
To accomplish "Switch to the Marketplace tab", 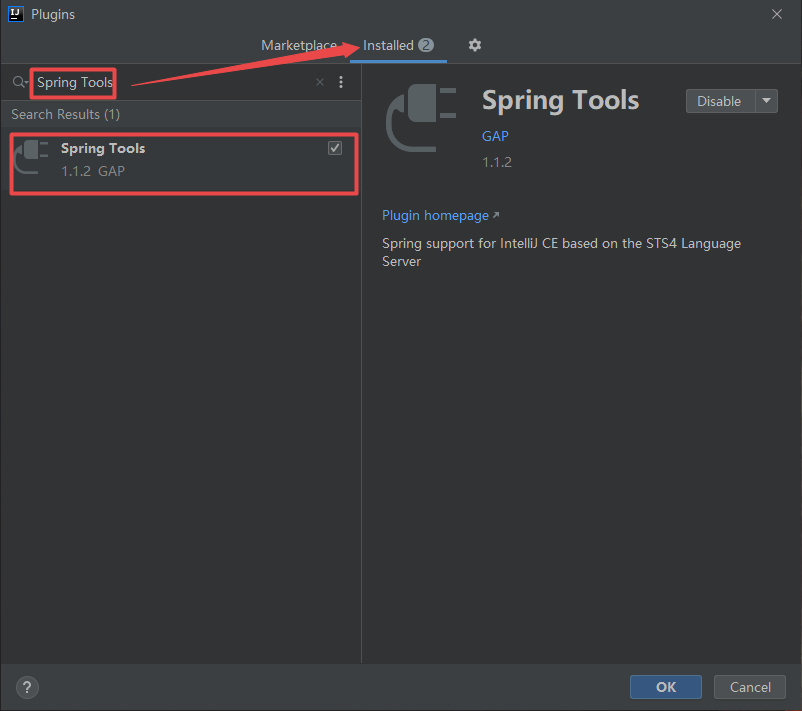I will point(299,45).
